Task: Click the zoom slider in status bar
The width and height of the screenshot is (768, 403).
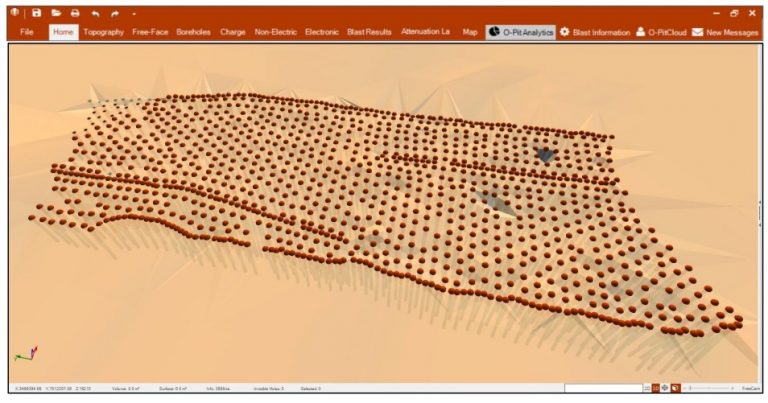Action: pos(711,388)
